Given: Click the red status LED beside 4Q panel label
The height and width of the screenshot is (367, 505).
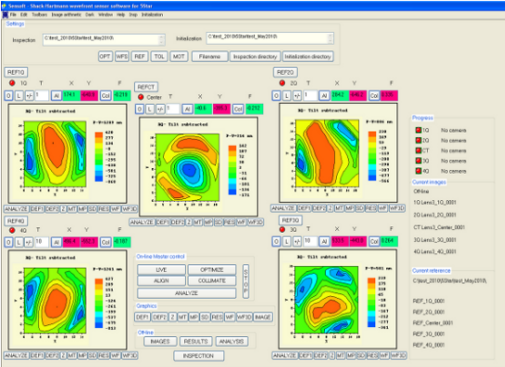Looking at the screenshot, I should pos(12,230).
